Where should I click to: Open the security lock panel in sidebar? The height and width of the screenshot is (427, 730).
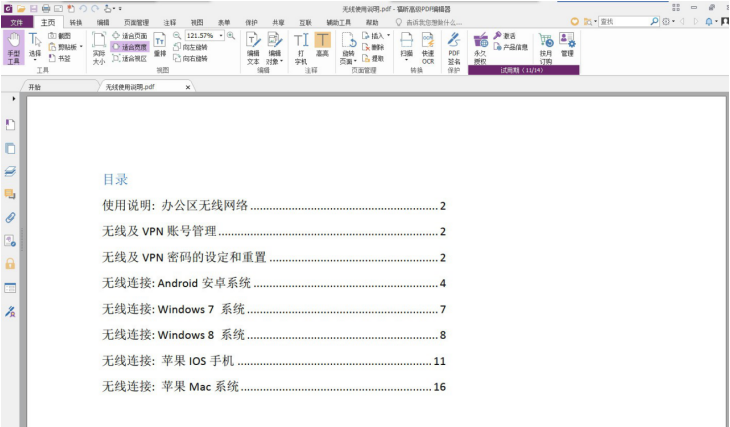click(10, 263)
